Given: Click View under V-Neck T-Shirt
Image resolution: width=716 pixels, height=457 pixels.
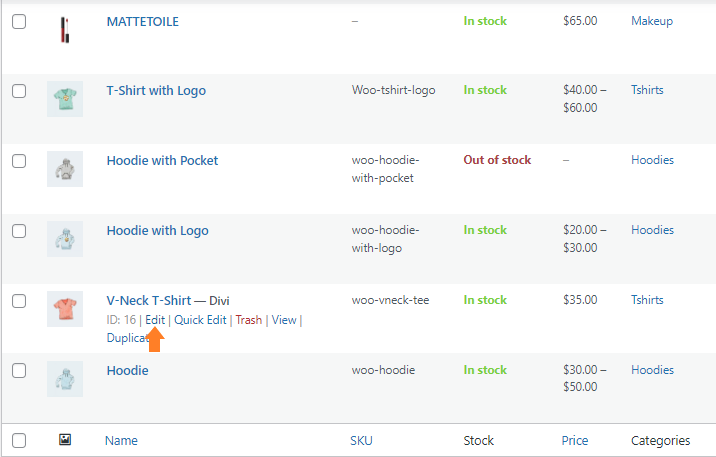Looking at the screenshot, I should [x=284, y=320].
